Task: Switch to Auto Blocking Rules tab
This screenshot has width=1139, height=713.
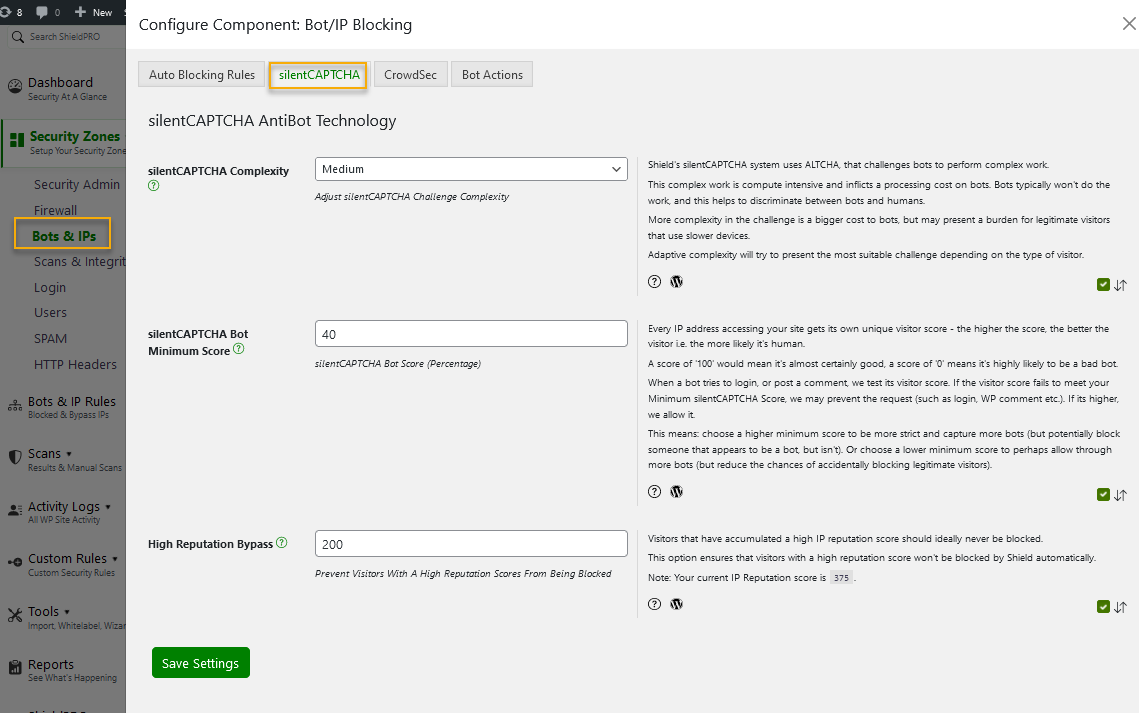Action: [202, 75]
